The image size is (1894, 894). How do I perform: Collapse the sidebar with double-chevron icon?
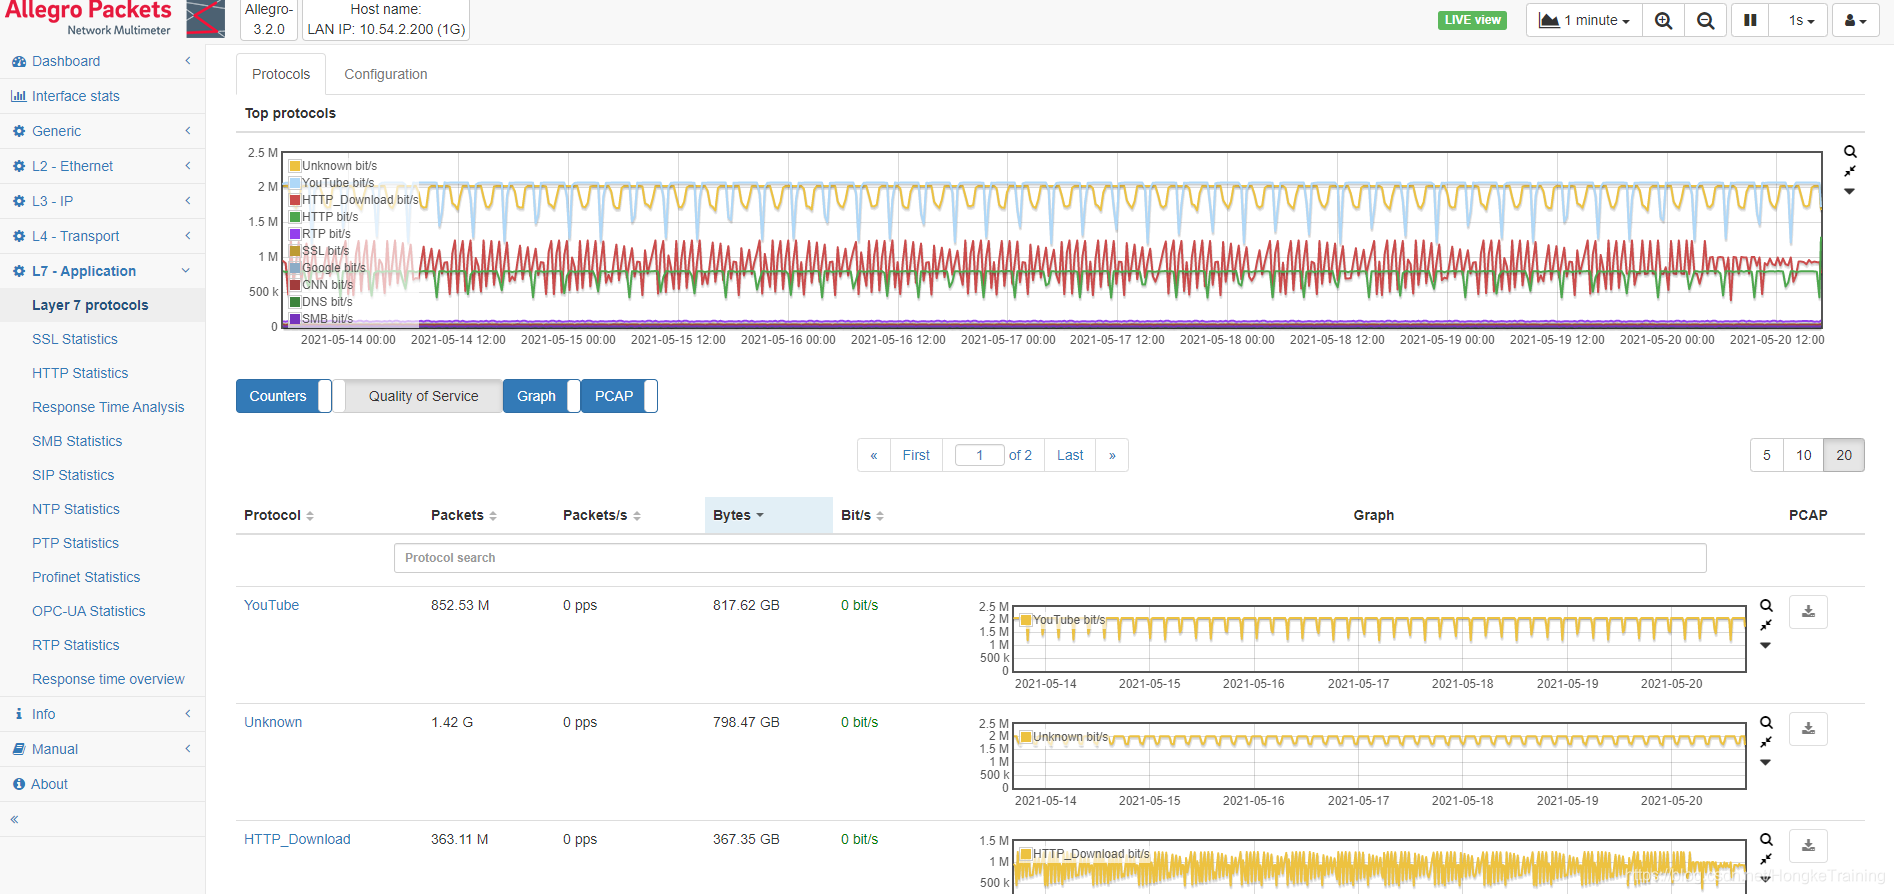(x=14, y=819)
